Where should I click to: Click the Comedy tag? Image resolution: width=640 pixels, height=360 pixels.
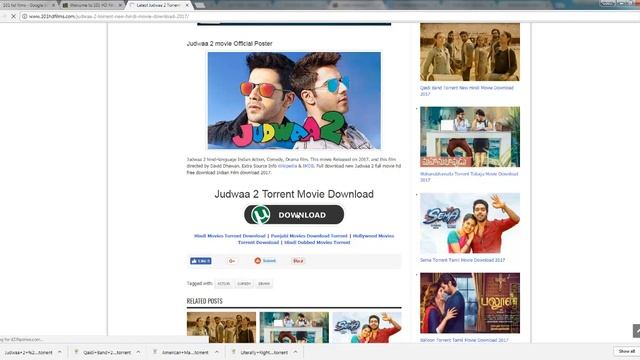point(244,284)
